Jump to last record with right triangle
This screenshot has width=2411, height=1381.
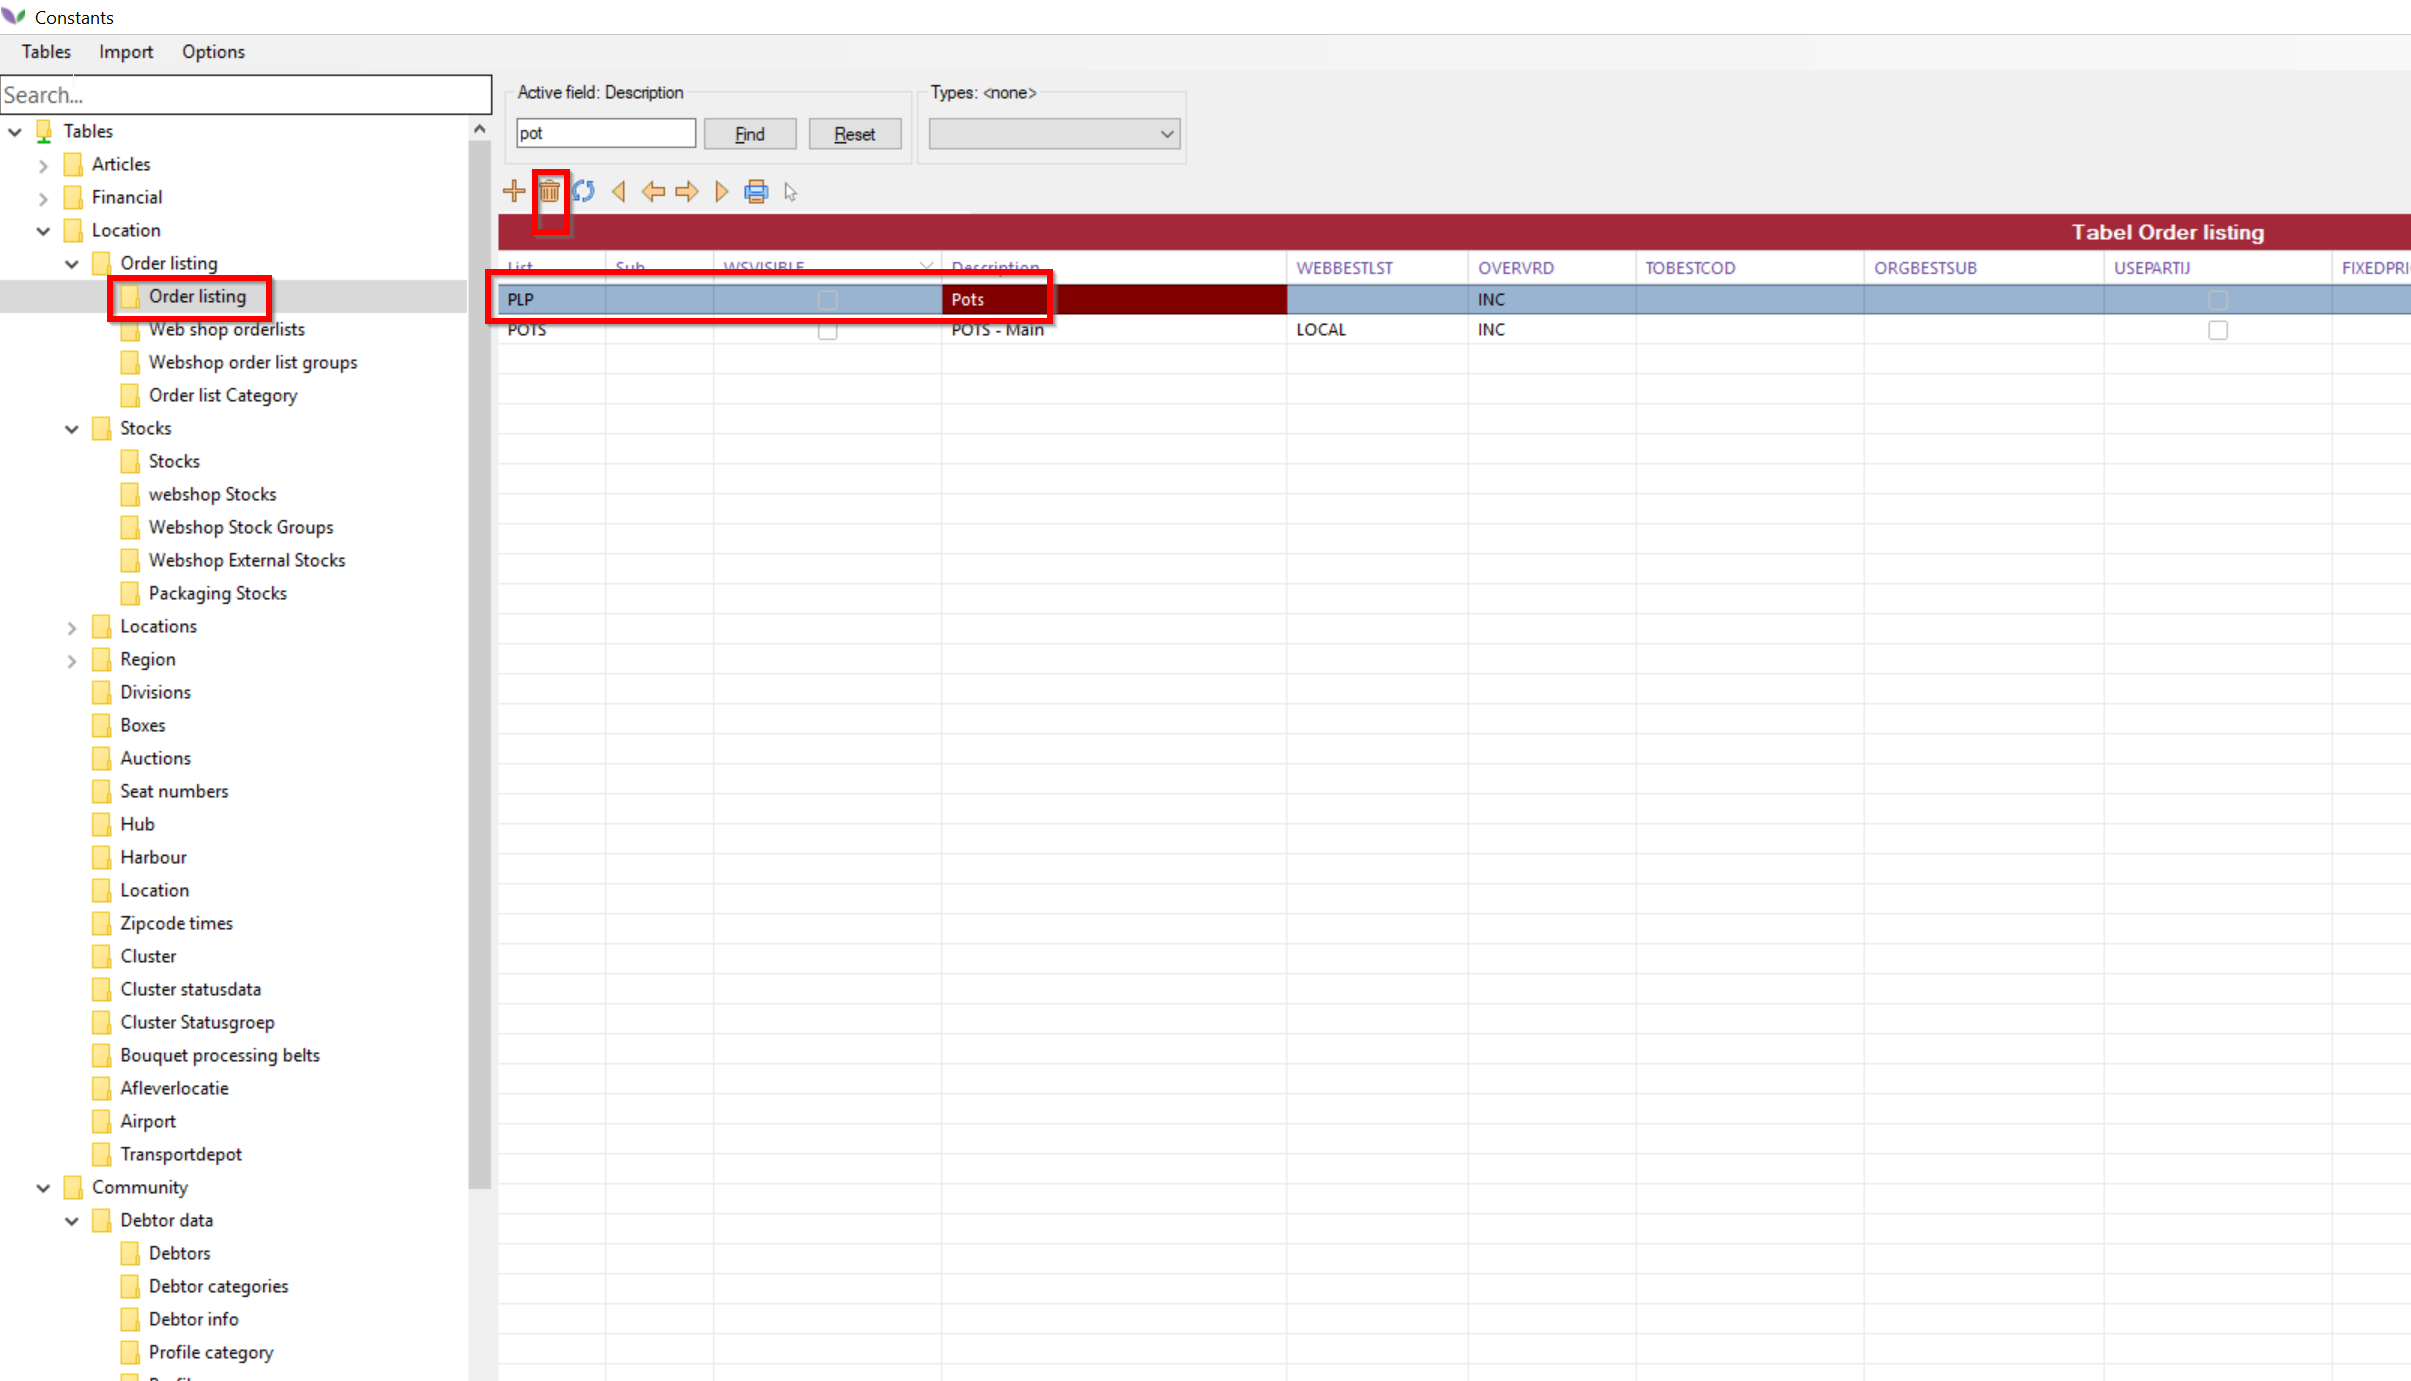point(721,191)
